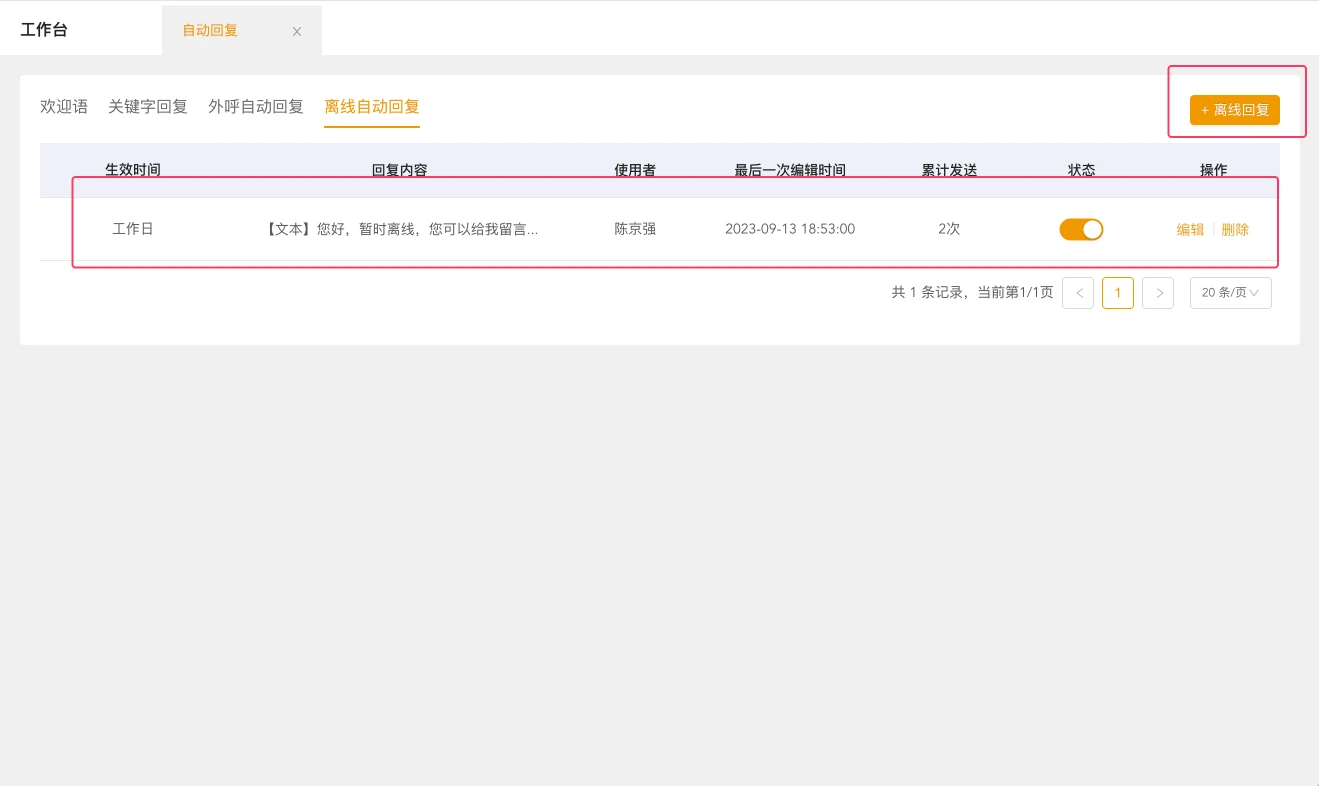Click the timestamp 2023-09-13 18:53:00
Viewport: 1319px width, 786px height.
pyautogui.click(x=790, y=229)
